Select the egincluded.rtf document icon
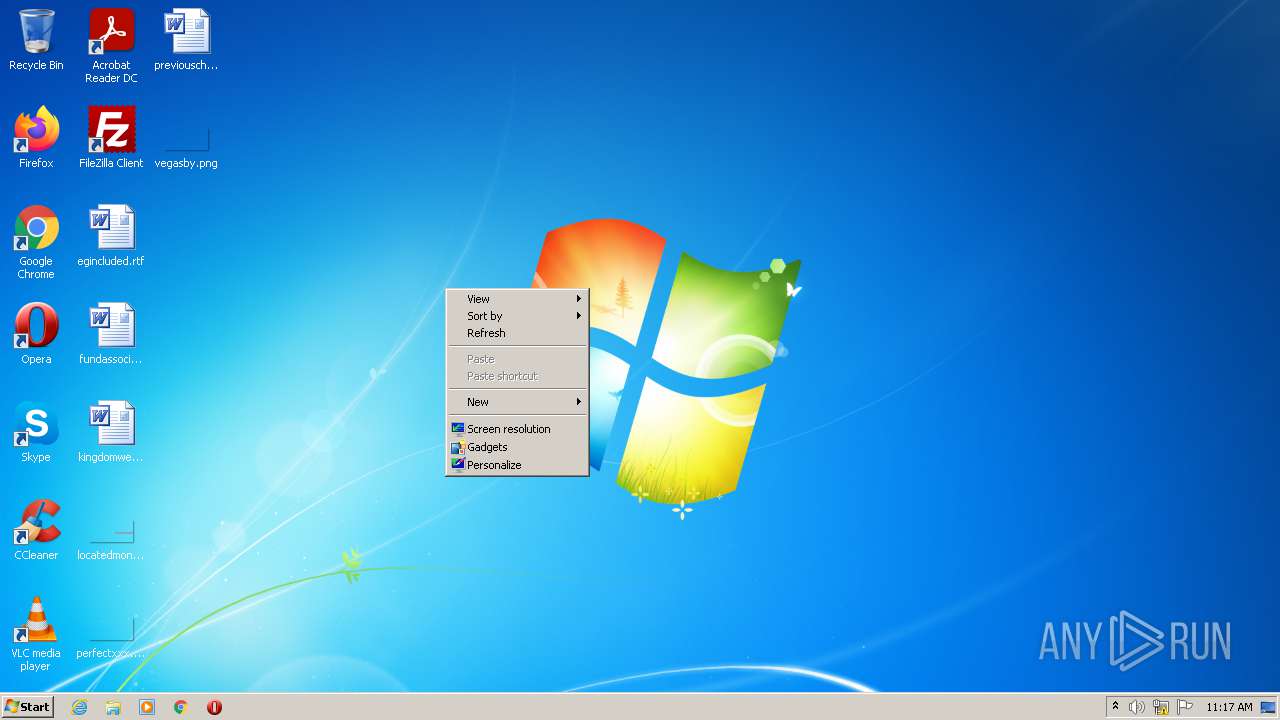 coord(111,236)
